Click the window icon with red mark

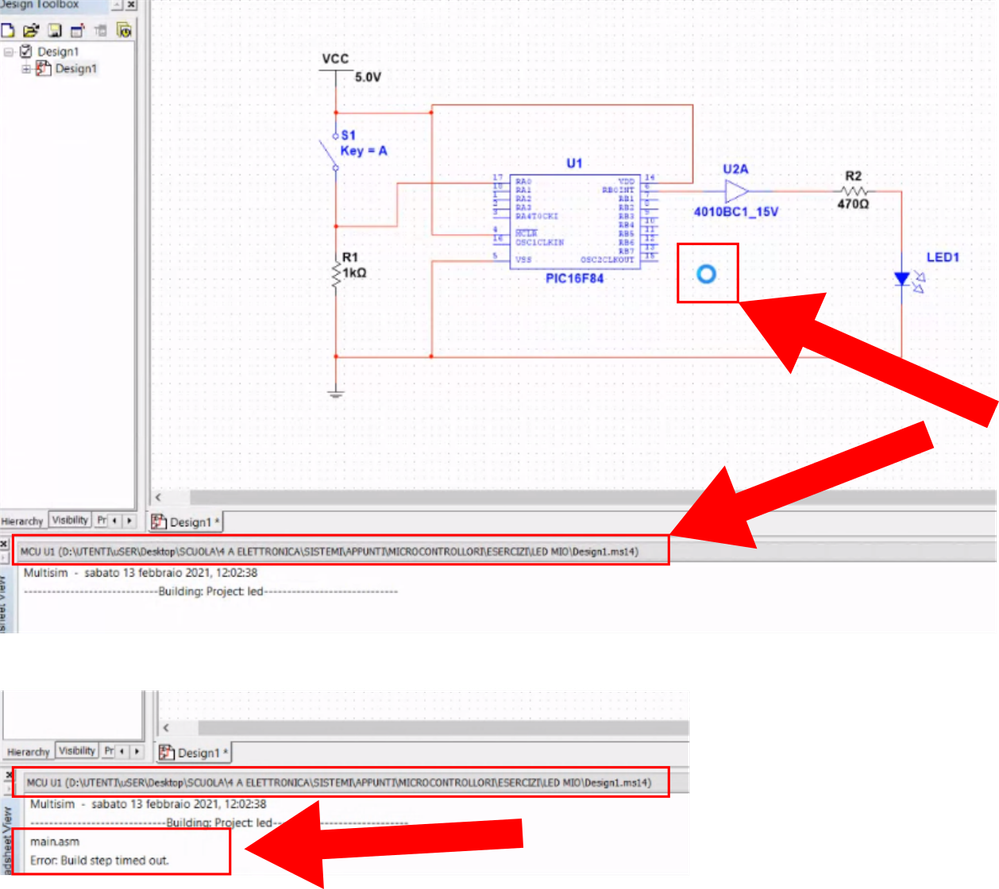coord(78,30)
